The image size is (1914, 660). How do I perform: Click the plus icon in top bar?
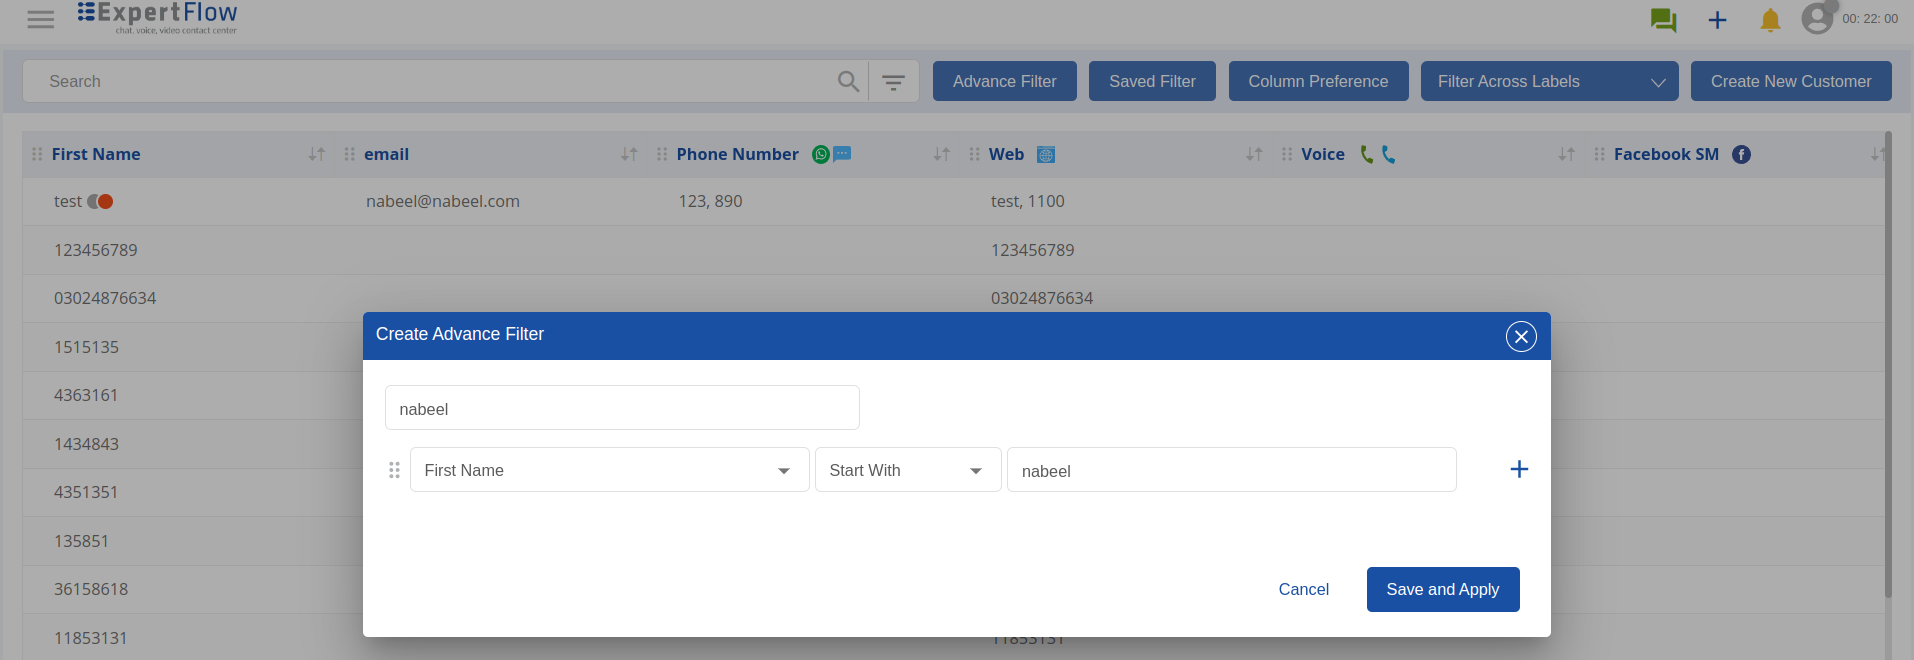1717,20
